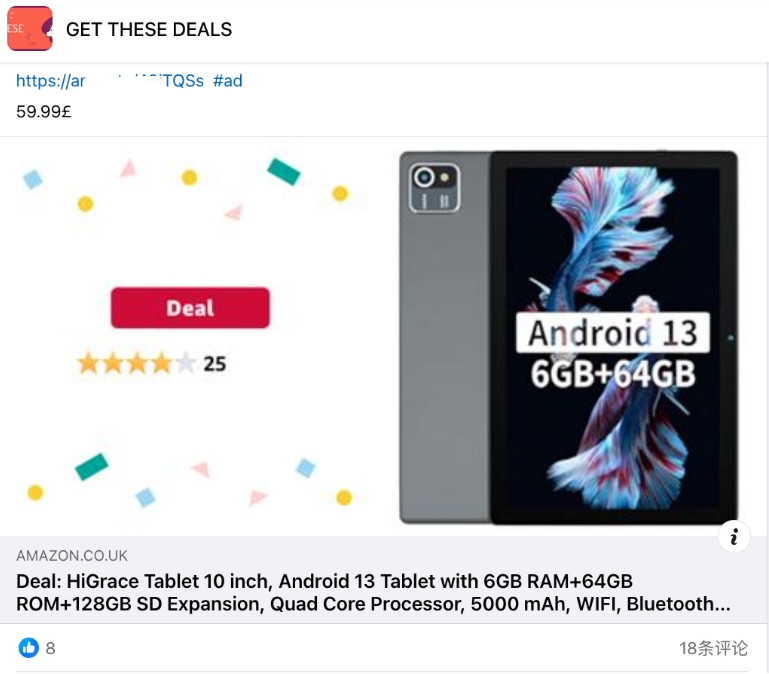Click the 6GB+64GB text on image
The width and height of the screenshot is (769, 674).
(x=613, y=374)
